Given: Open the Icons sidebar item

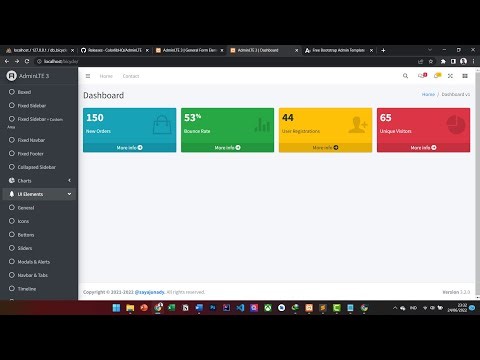Looking at the screenshot, I should (x=40, y=221).
